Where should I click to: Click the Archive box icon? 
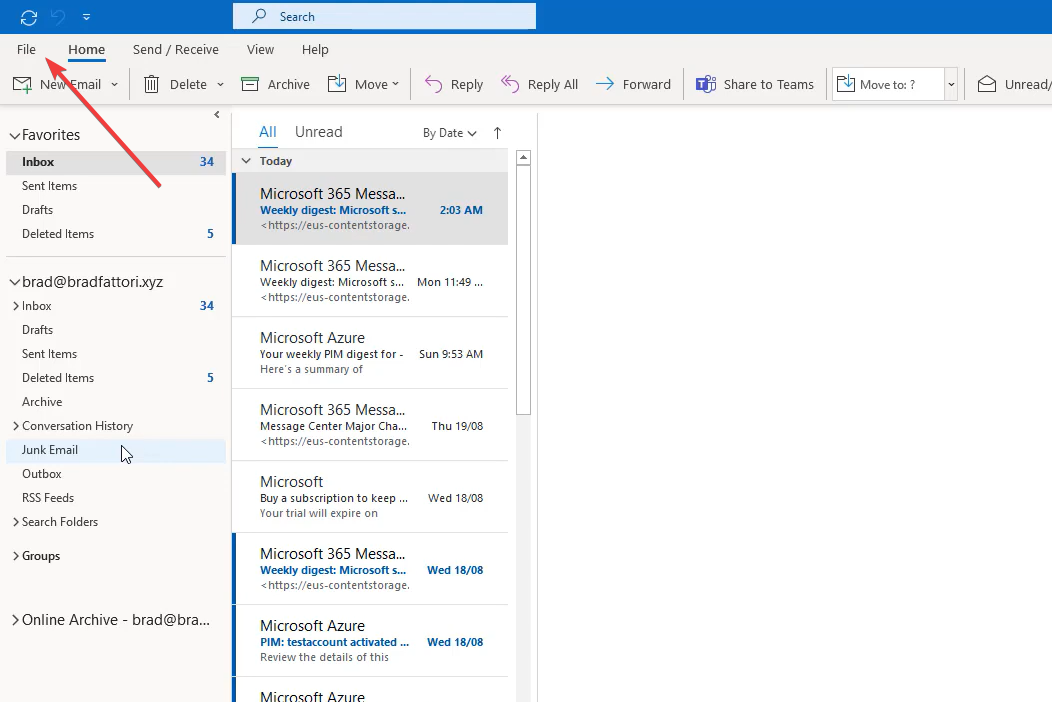250,85
